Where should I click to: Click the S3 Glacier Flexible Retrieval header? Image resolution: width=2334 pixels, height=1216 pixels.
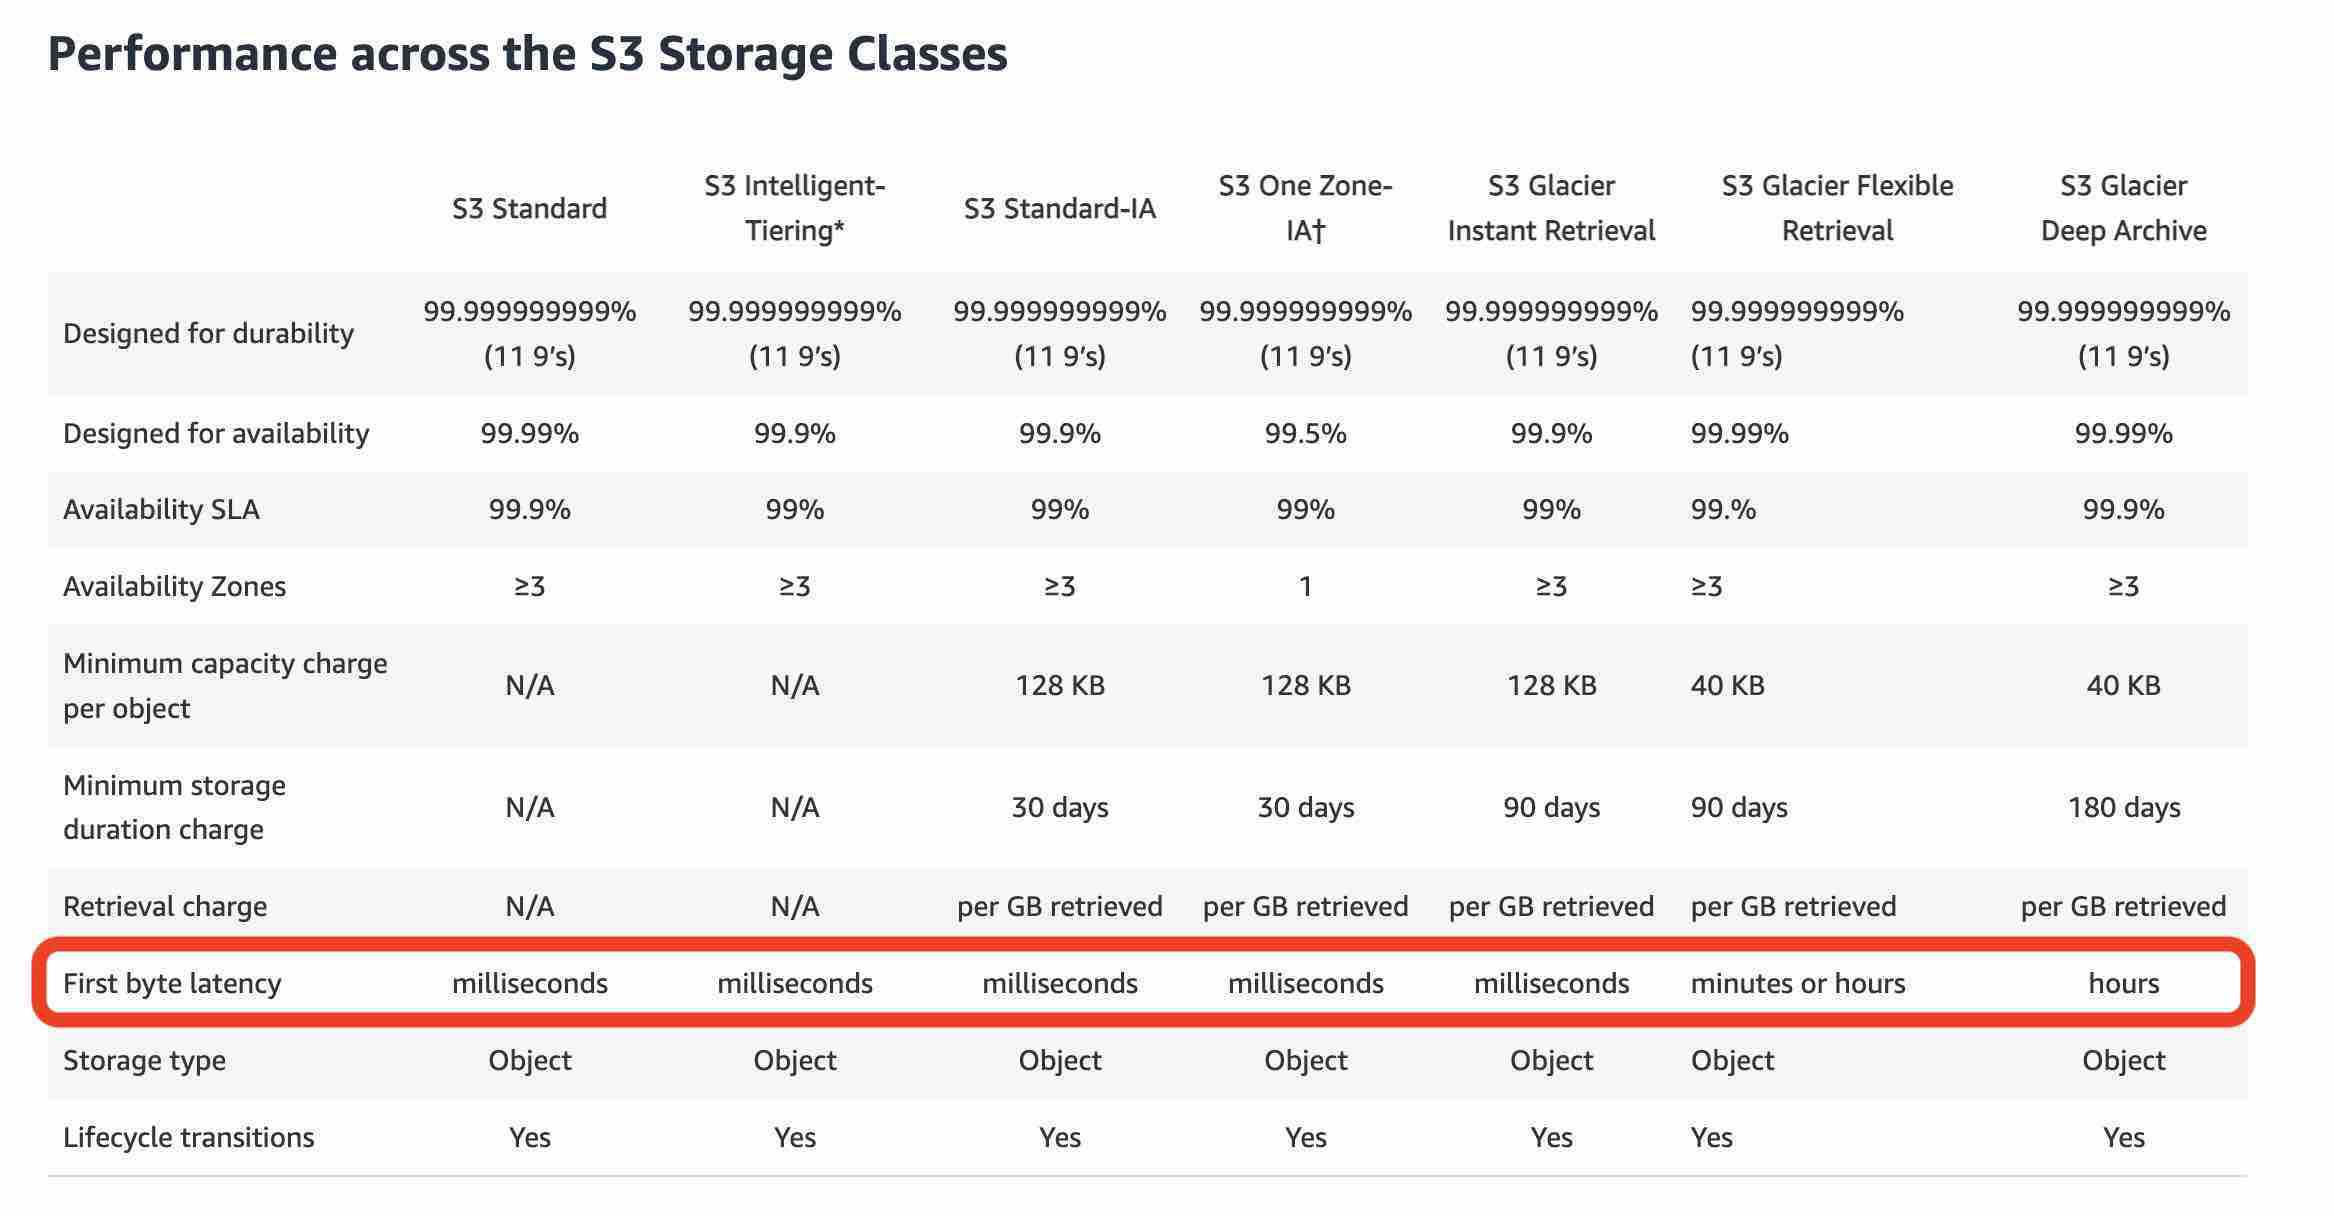click(1837, 208)
